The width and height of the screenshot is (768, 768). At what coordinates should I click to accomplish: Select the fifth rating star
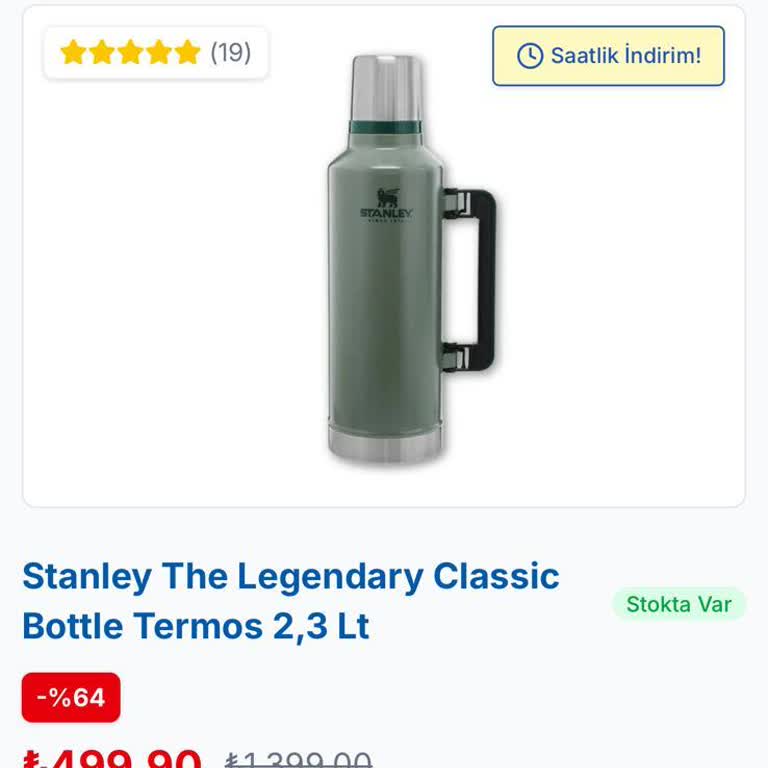[x=188, y=52]
